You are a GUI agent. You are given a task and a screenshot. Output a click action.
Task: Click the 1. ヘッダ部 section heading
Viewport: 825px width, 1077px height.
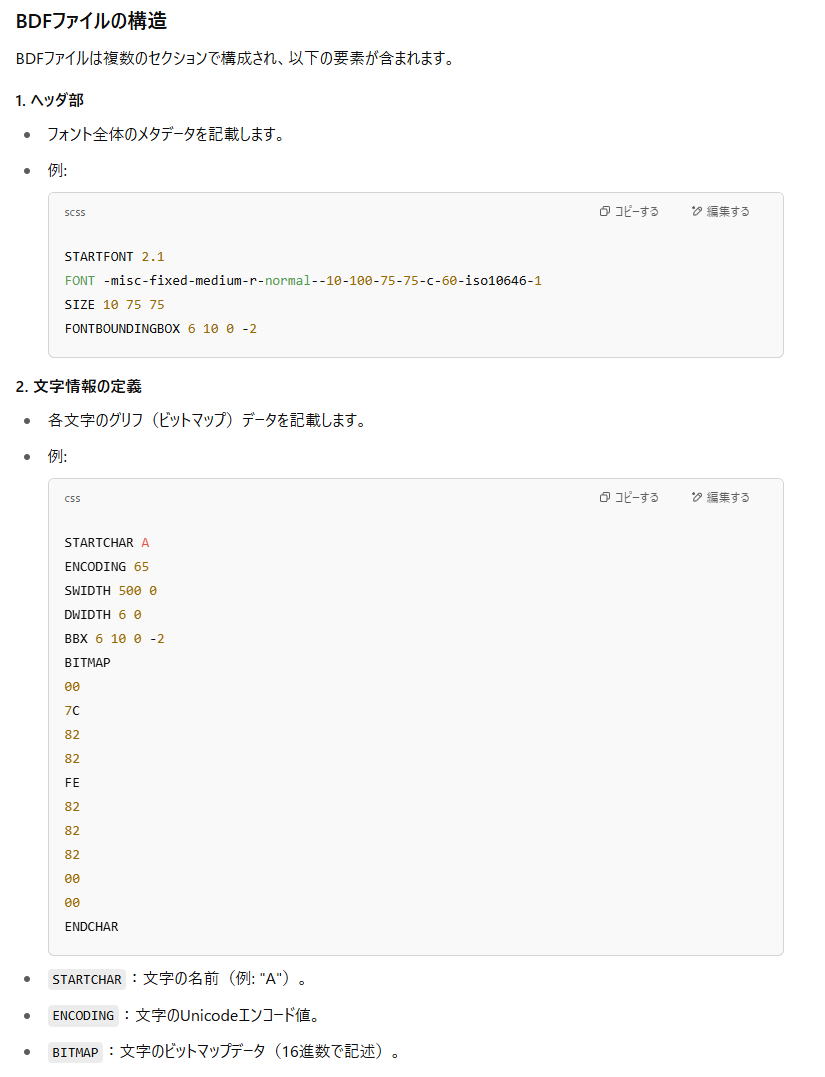pyautogui.click(x=49, y=100)
